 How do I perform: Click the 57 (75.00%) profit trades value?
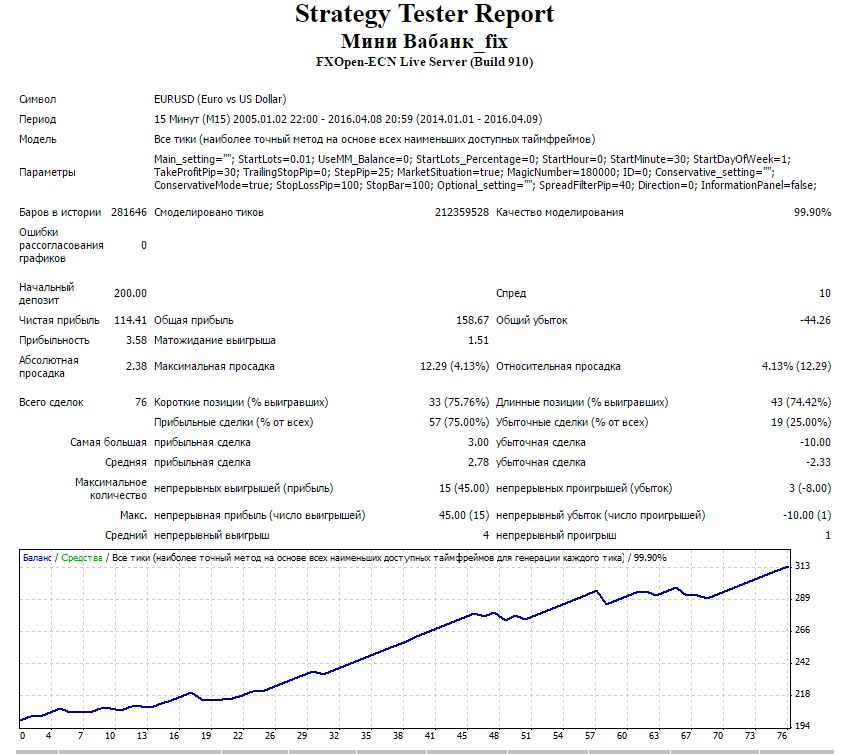459,422
